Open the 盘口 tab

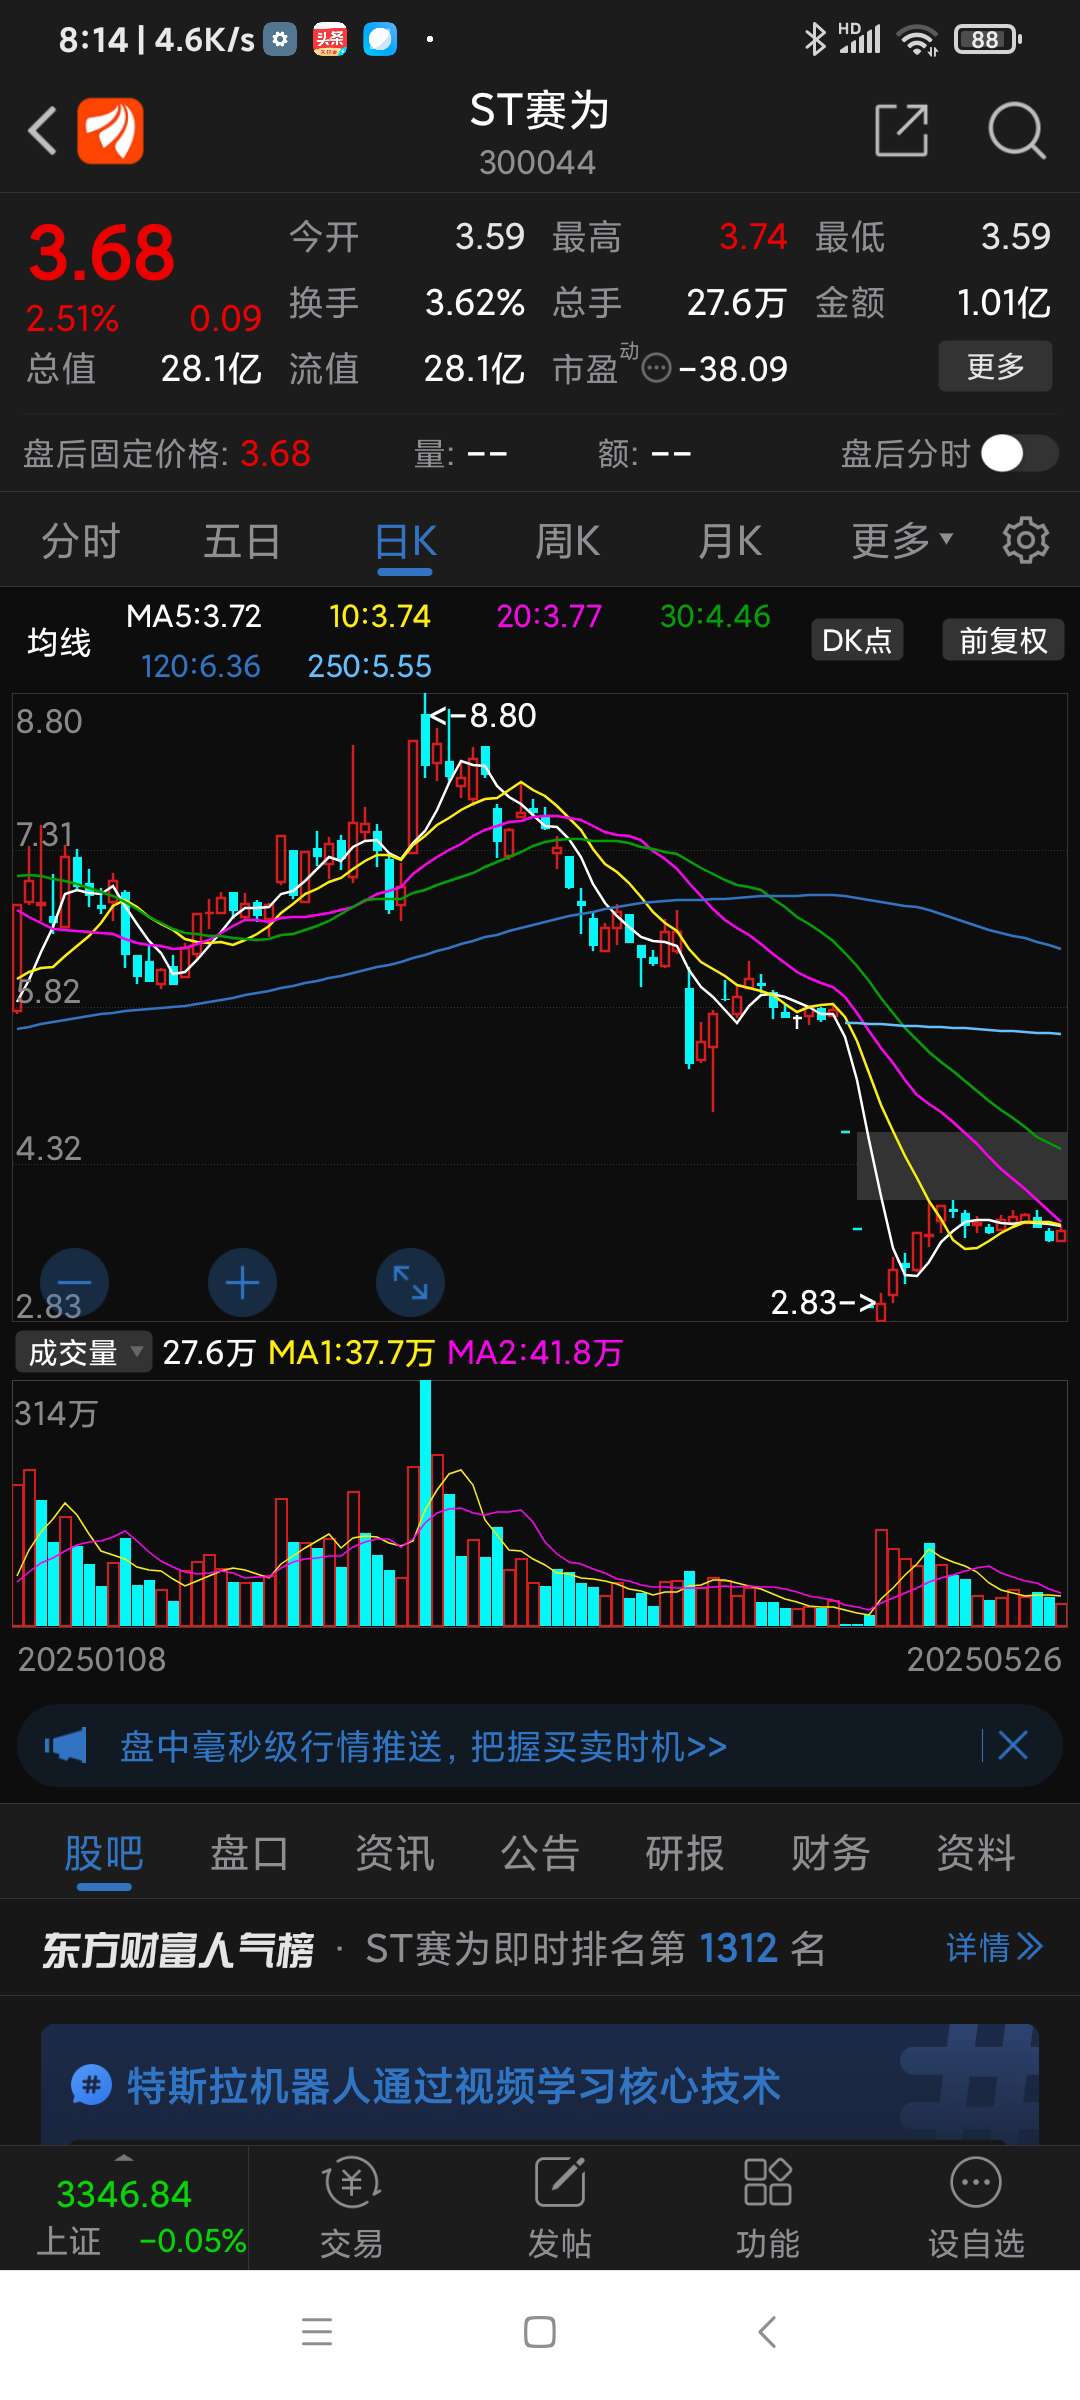click(249, 1853)
